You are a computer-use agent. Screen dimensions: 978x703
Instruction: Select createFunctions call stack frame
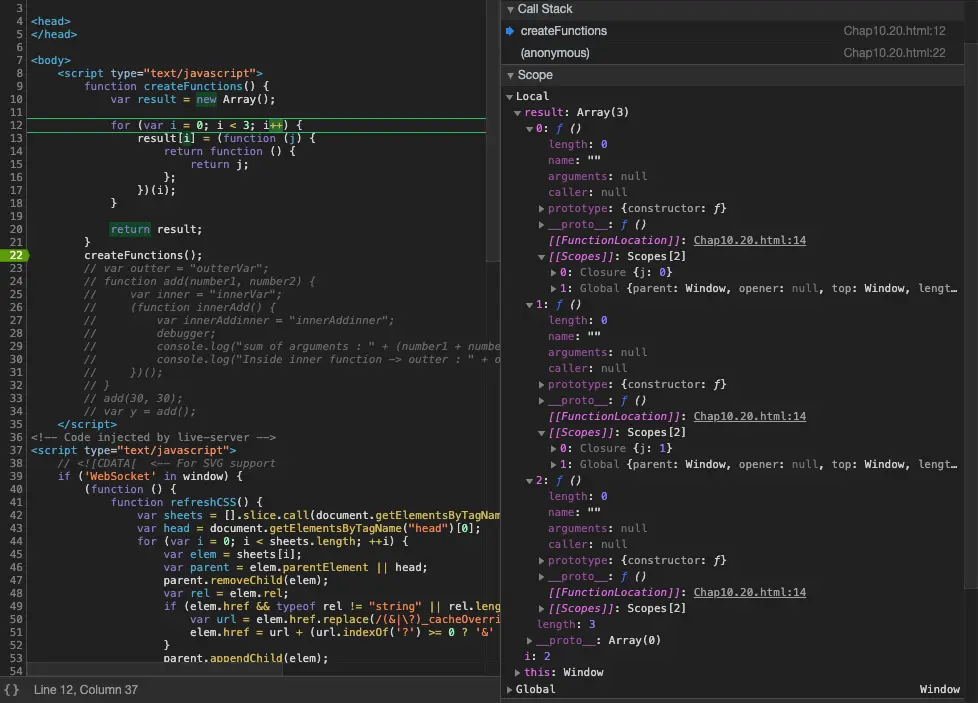point(733,31)
